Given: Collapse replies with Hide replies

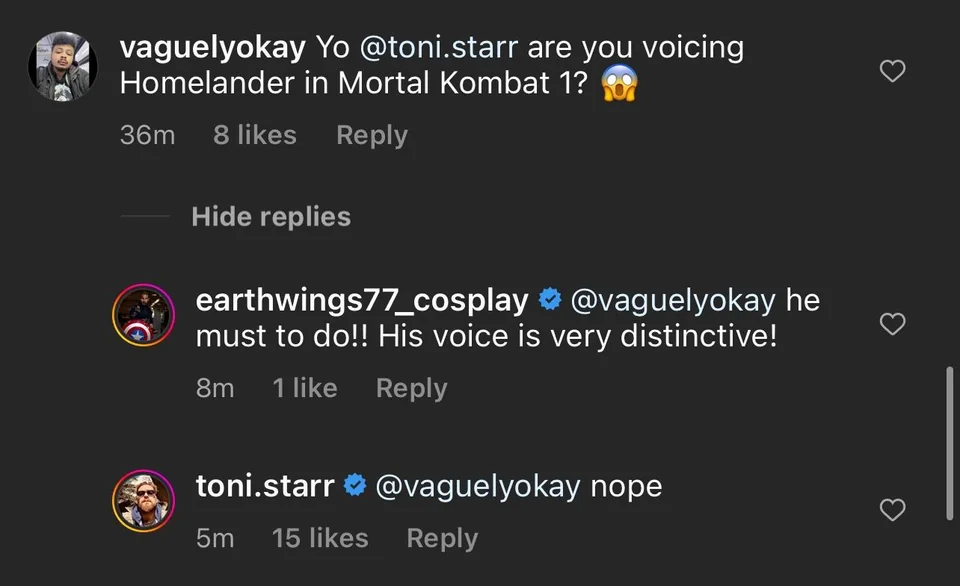Looking at the screenshot, I should coord(271,216).
